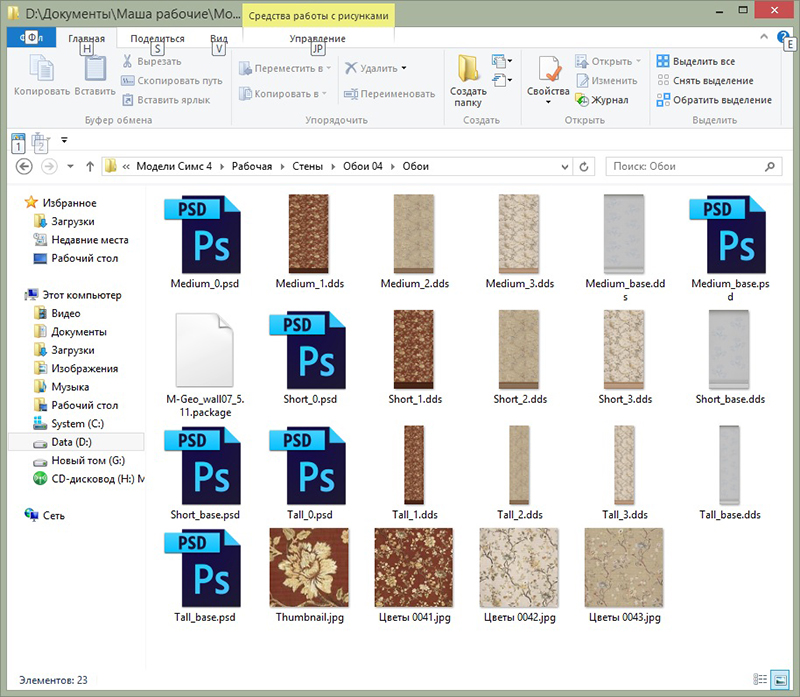Image resolution: width=800 pixels, height=697 pixels.
Task: Open the Файл ribbon tab
Action: pyautogui.click(x=32, y=37)
